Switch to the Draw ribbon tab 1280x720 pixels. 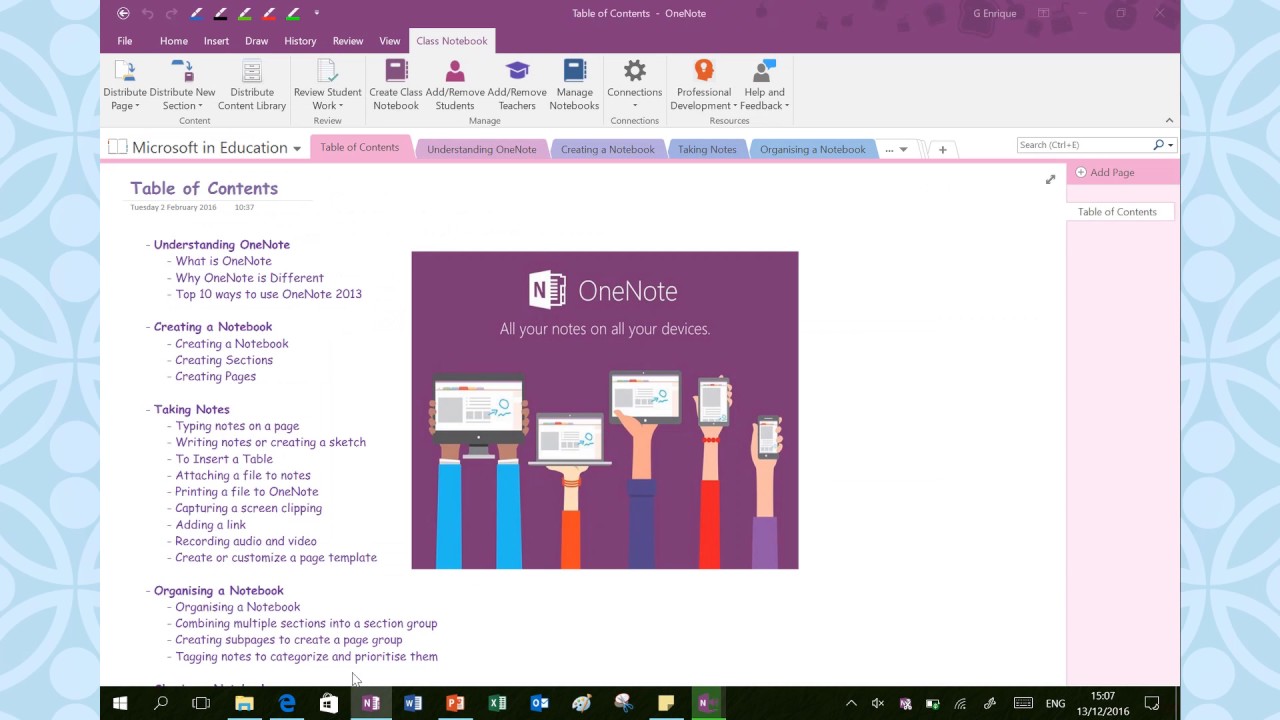(x=257, y=41)
